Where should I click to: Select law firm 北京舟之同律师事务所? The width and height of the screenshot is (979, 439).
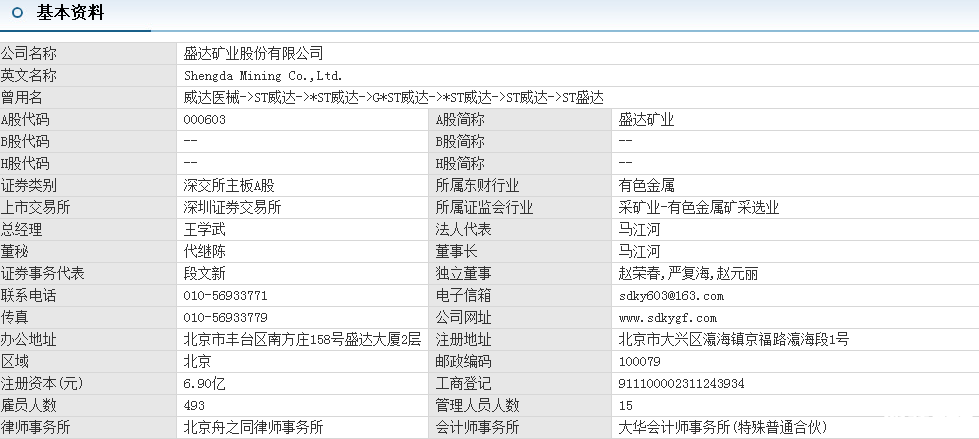point(253,428)
